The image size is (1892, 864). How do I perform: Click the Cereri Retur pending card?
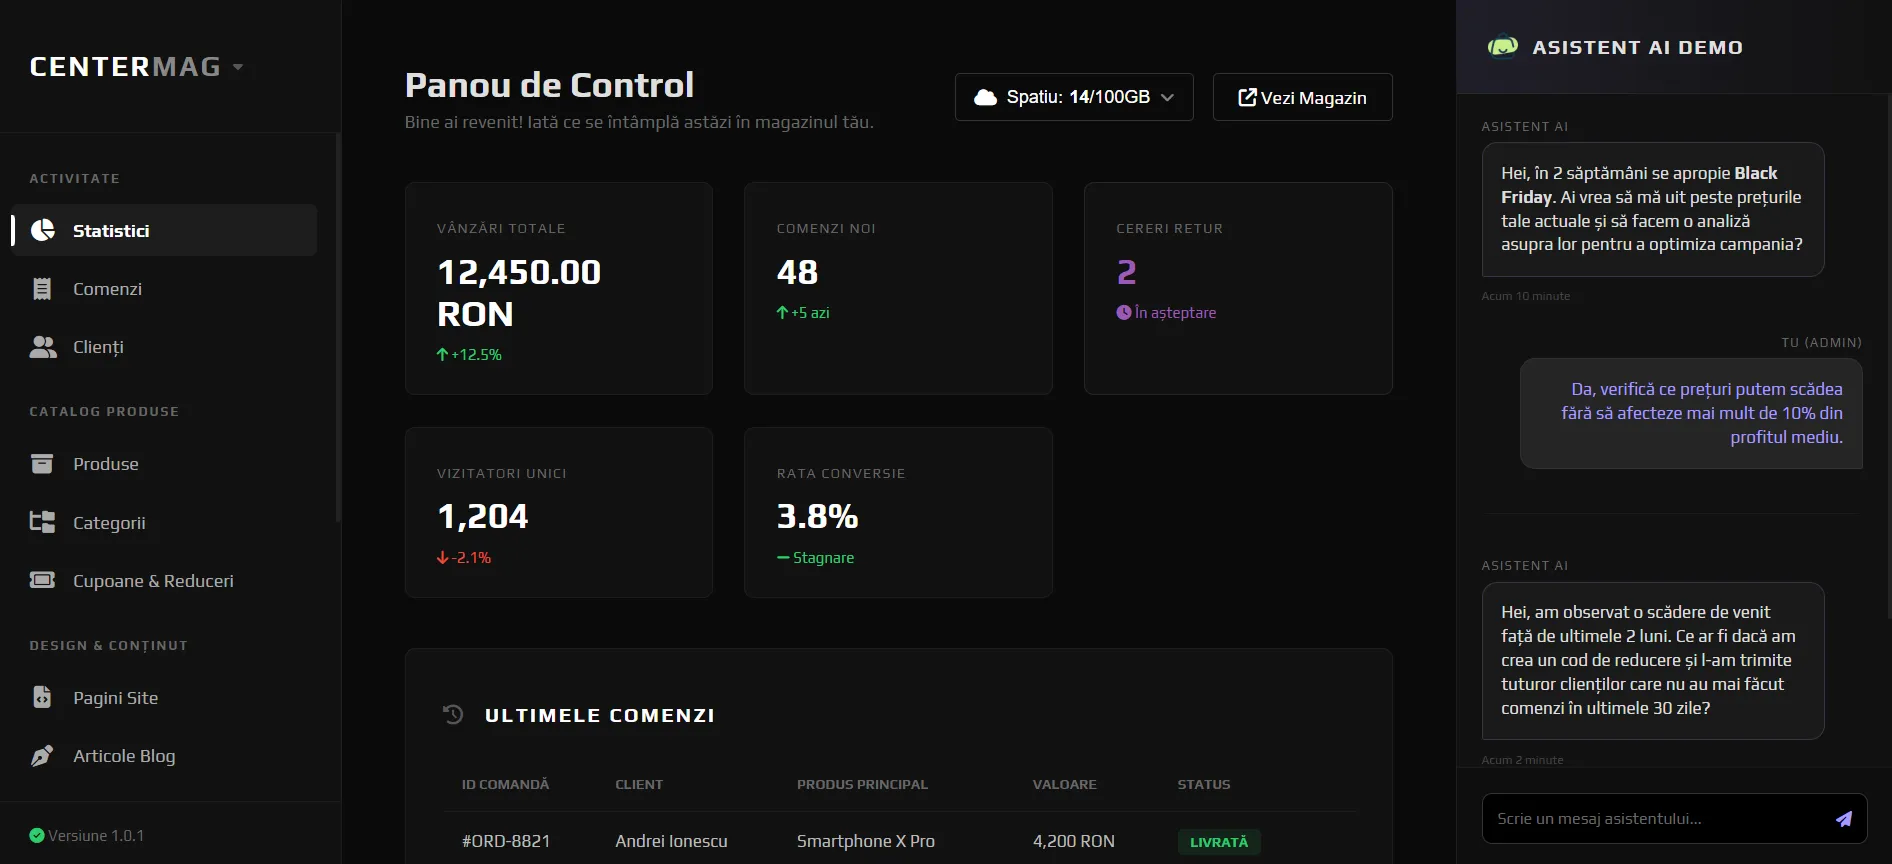[1237, 288]
